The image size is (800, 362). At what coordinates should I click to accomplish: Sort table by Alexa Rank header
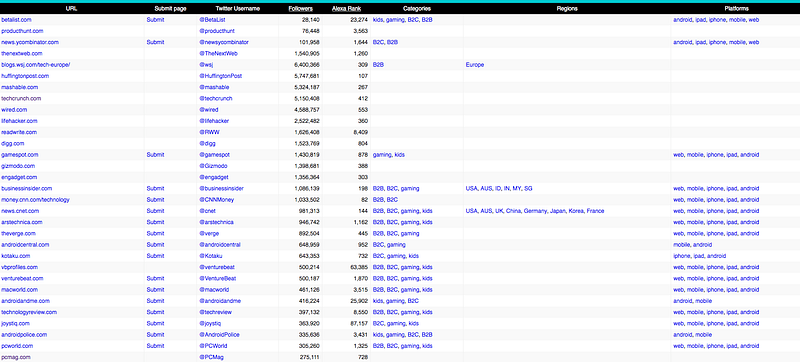[345, 9]
